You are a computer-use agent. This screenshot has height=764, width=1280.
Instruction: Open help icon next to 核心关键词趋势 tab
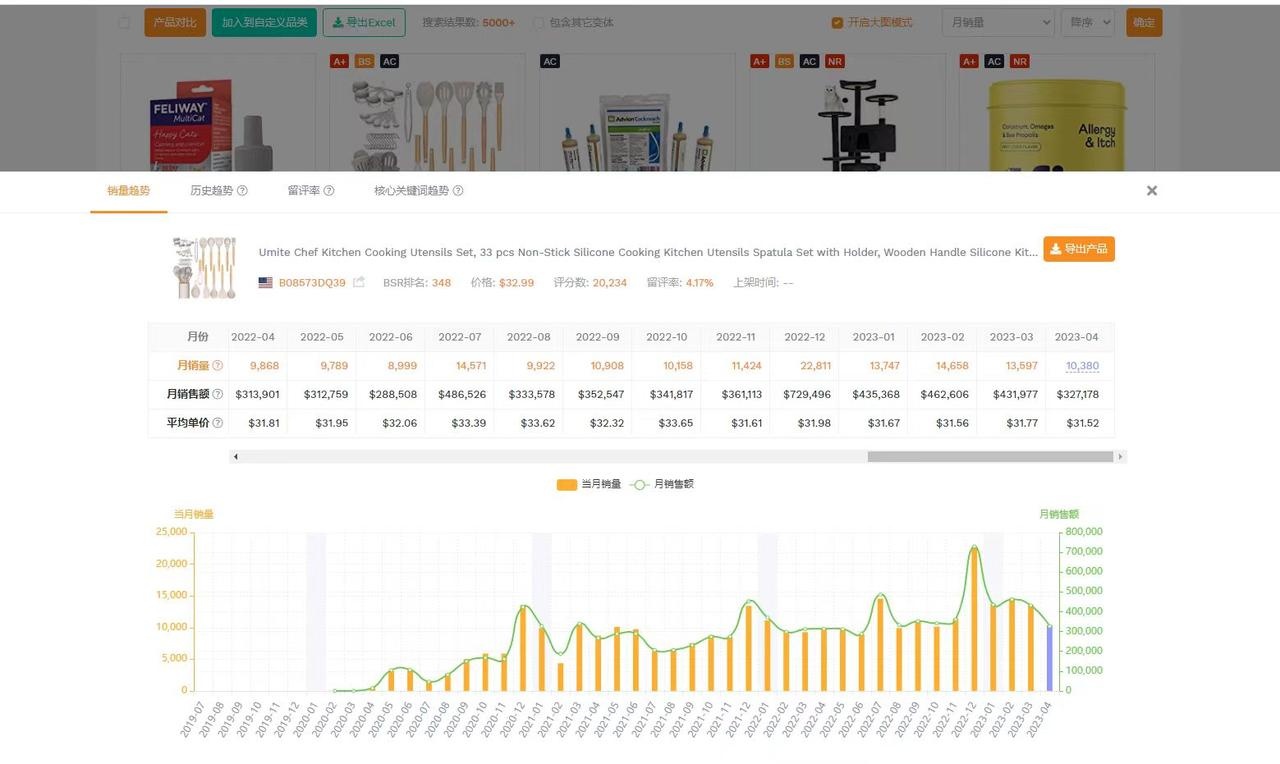click(x=458, y=190)
